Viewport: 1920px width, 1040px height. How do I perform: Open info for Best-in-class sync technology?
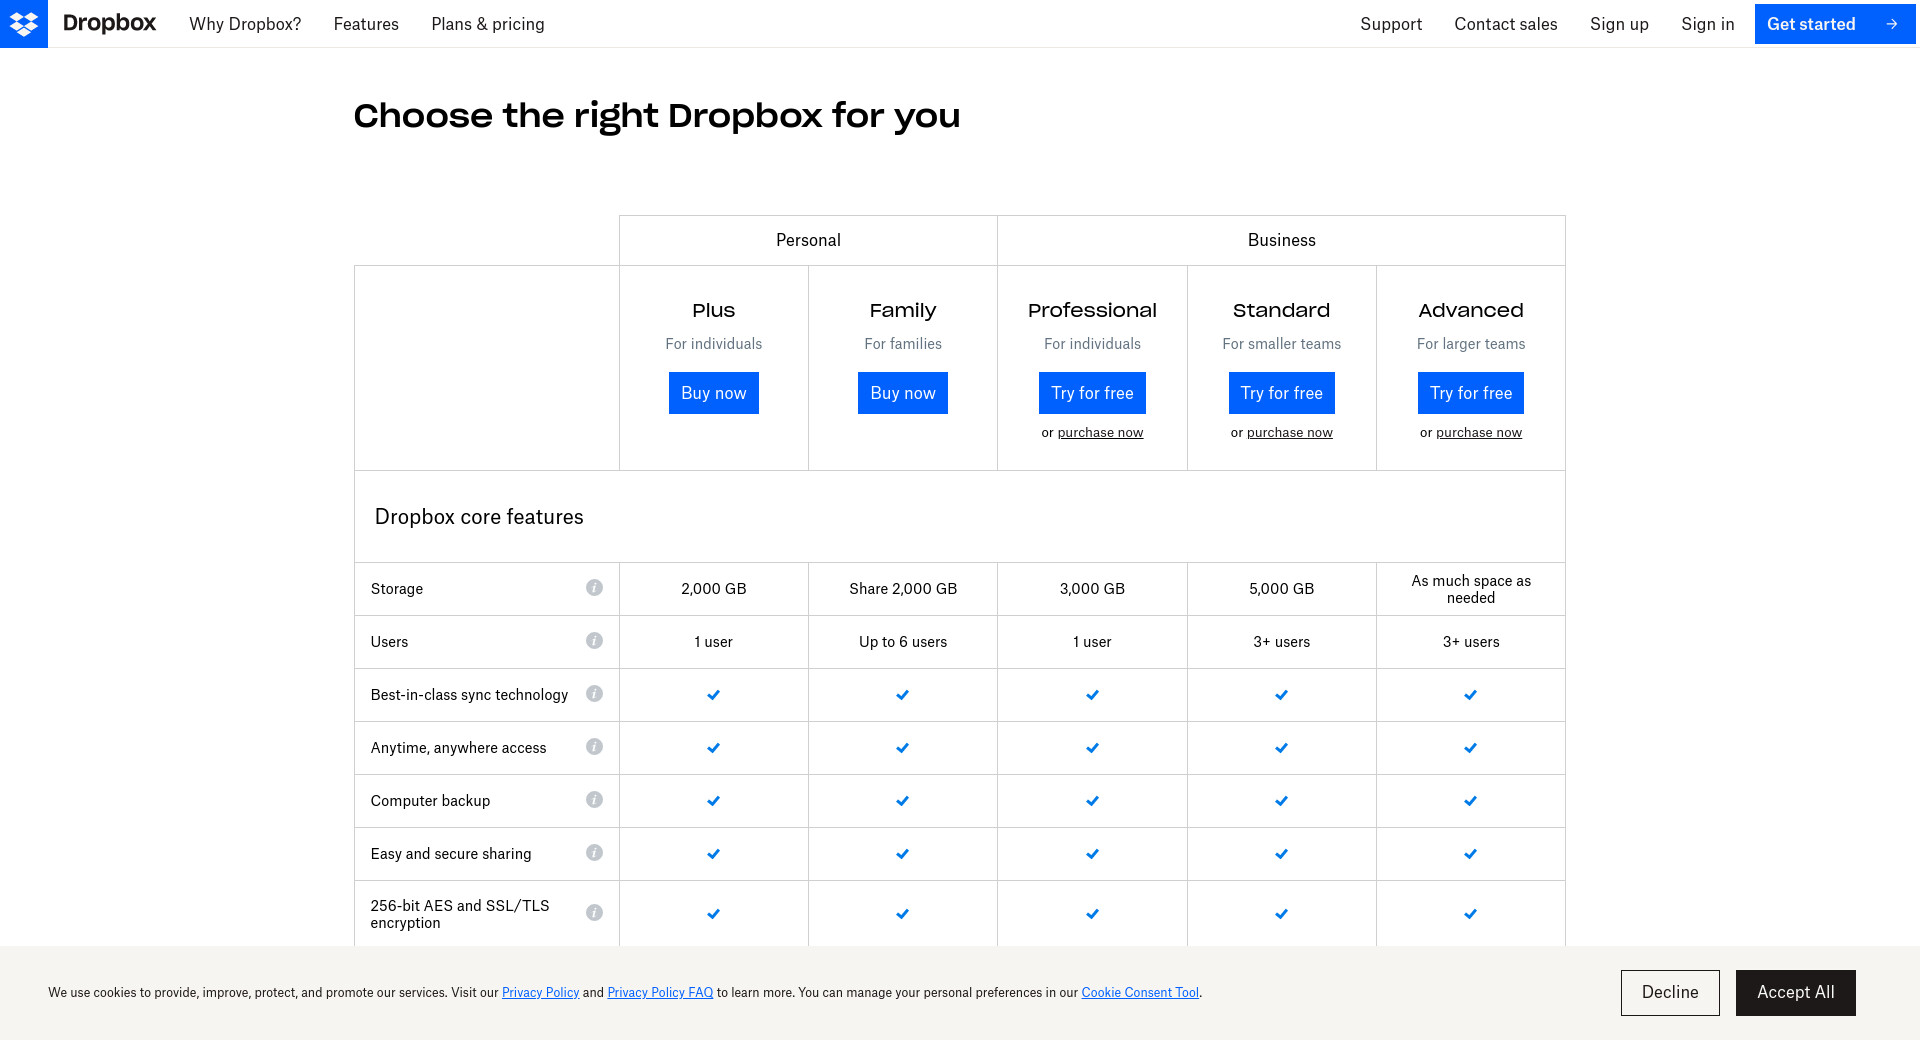594,694
